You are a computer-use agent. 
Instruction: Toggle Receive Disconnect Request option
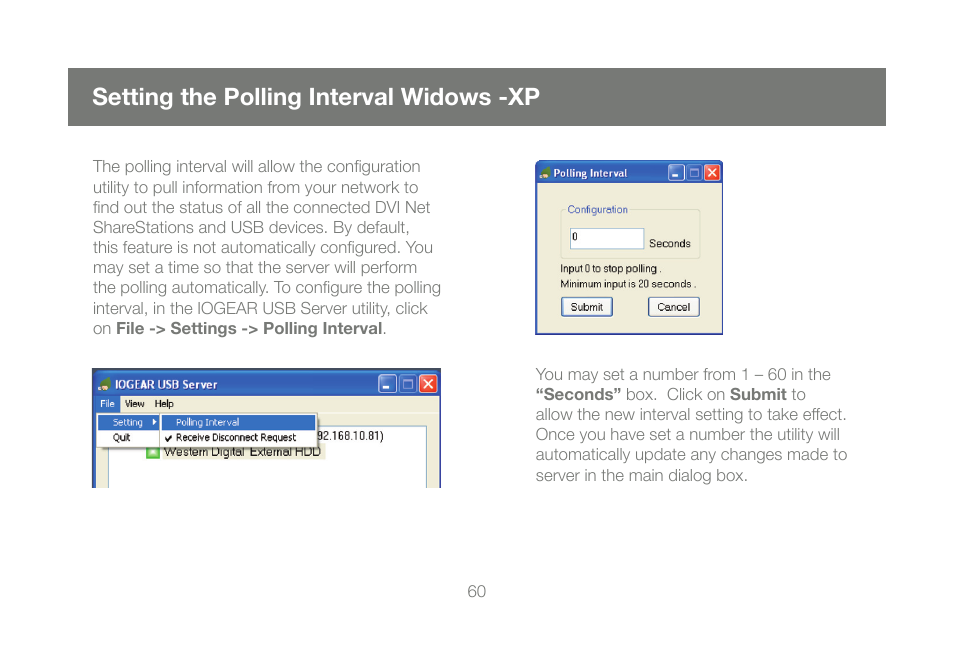(238, 437)
